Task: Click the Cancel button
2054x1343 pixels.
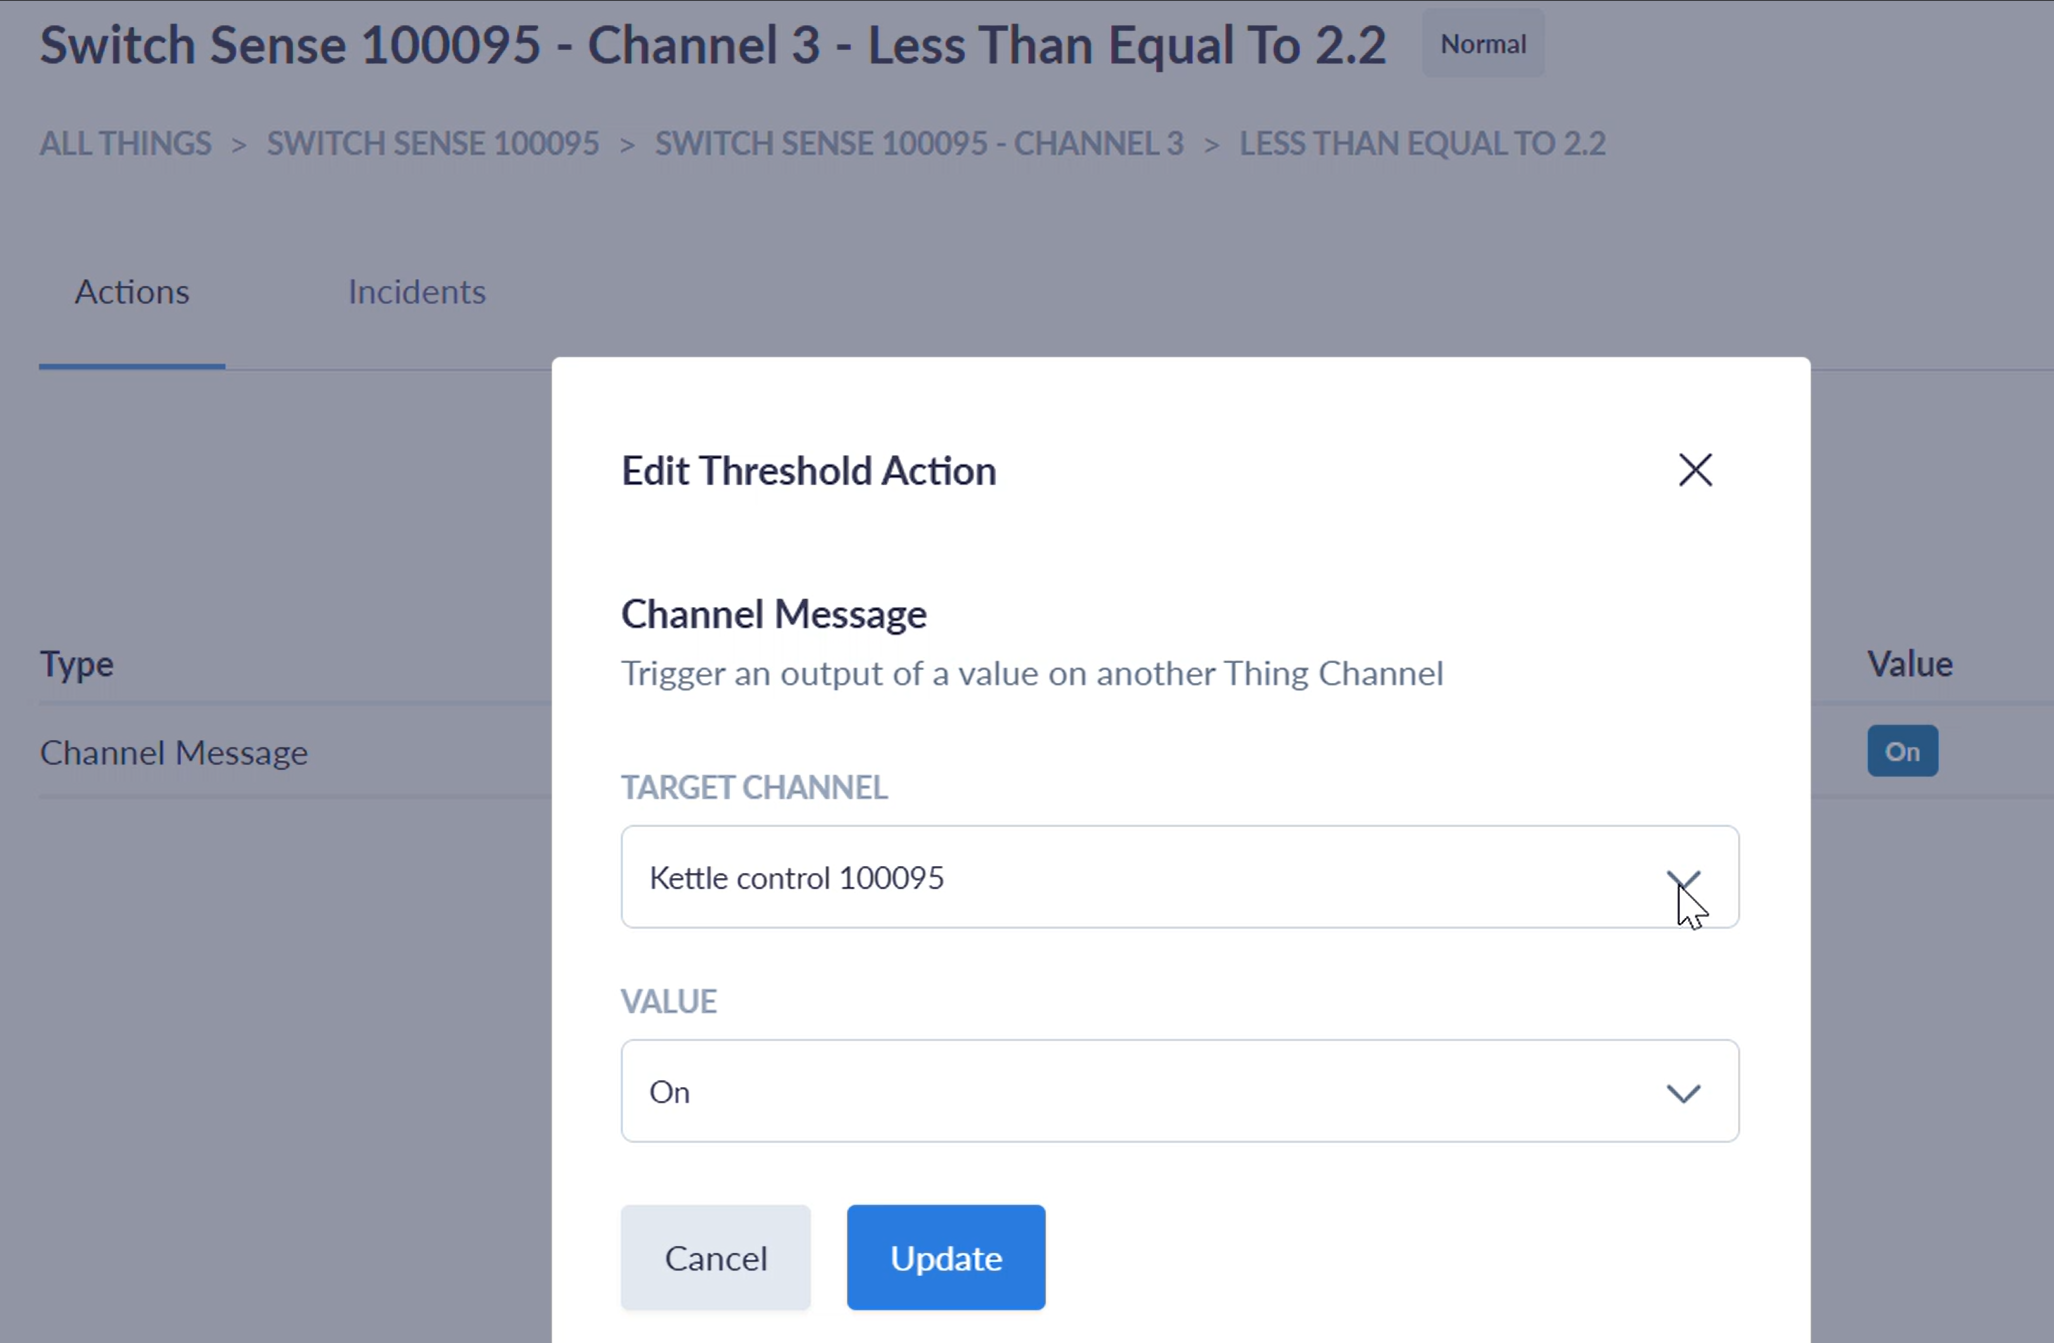Action: tap(715, 1257)
